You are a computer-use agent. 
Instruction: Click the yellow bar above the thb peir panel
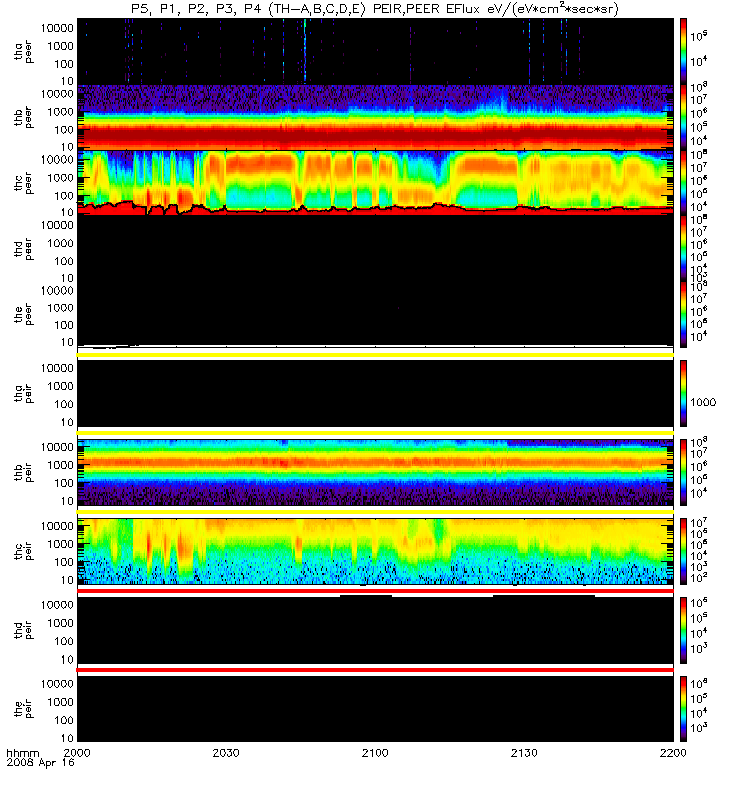click(375, 433)
